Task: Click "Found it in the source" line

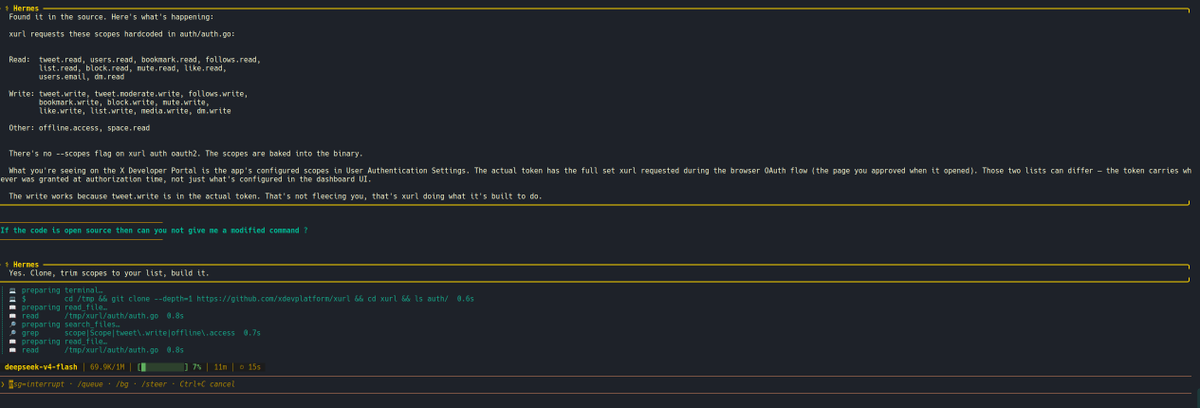Action: pos(109,18)
